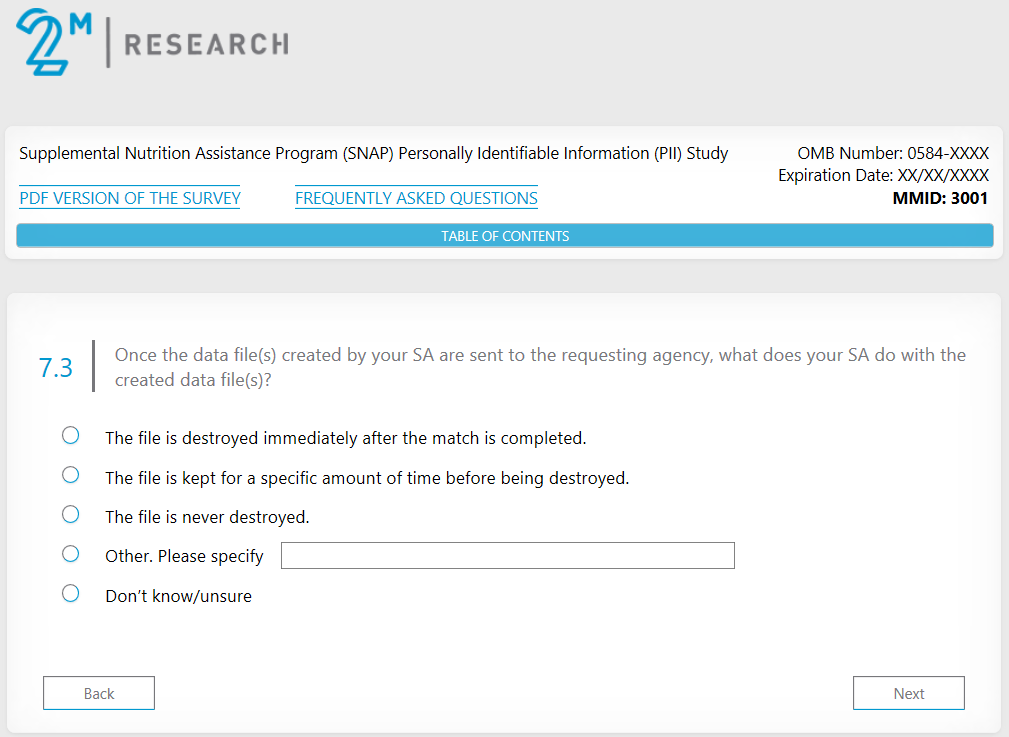Screen dimensions: 1009x737
Task: Choose 'kept for a specific amount of time' option
Action: coord(71,475)
